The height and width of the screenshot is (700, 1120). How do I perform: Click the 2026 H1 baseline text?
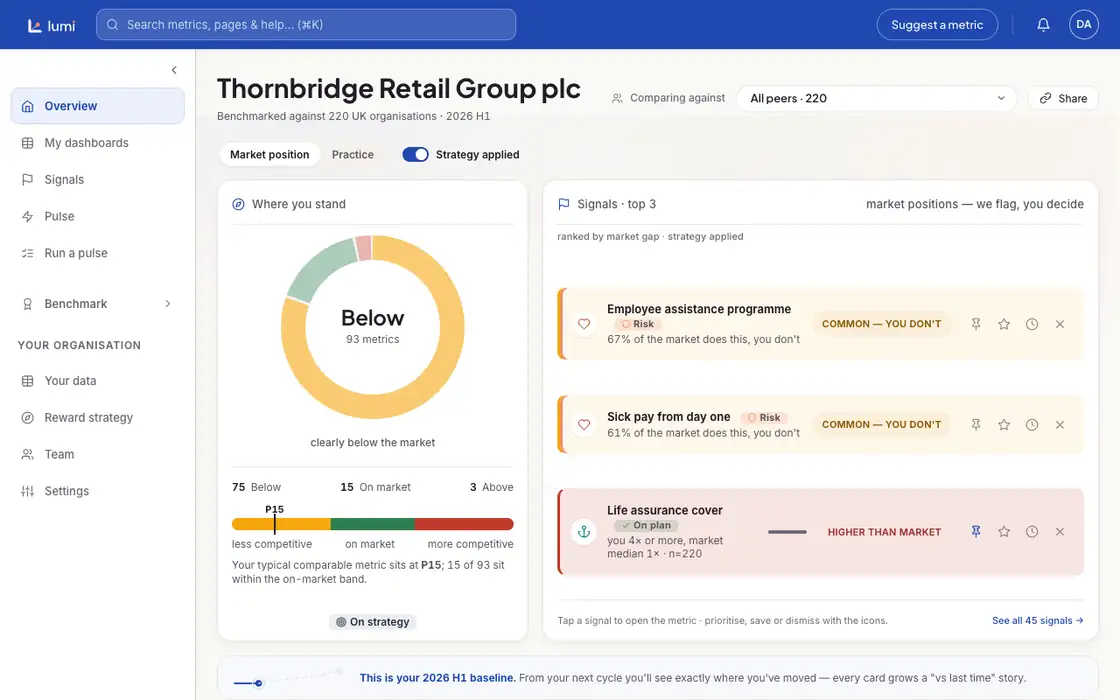437,678
